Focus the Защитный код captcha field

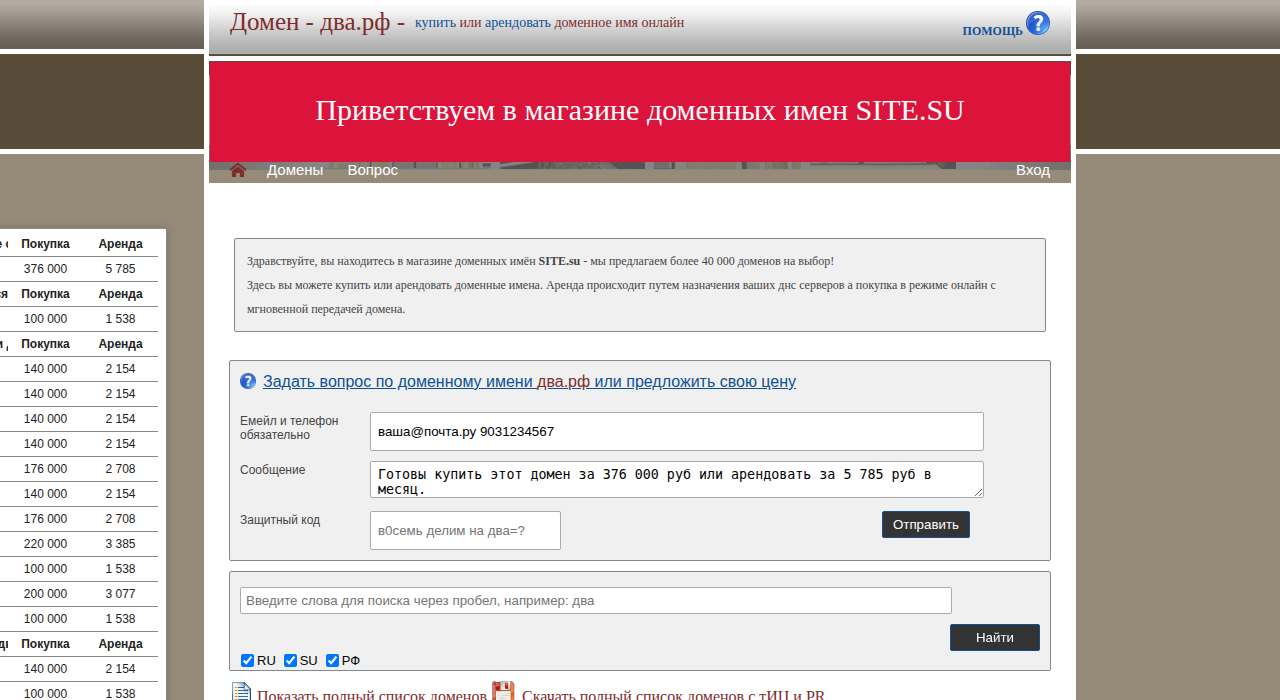point(465,530)
